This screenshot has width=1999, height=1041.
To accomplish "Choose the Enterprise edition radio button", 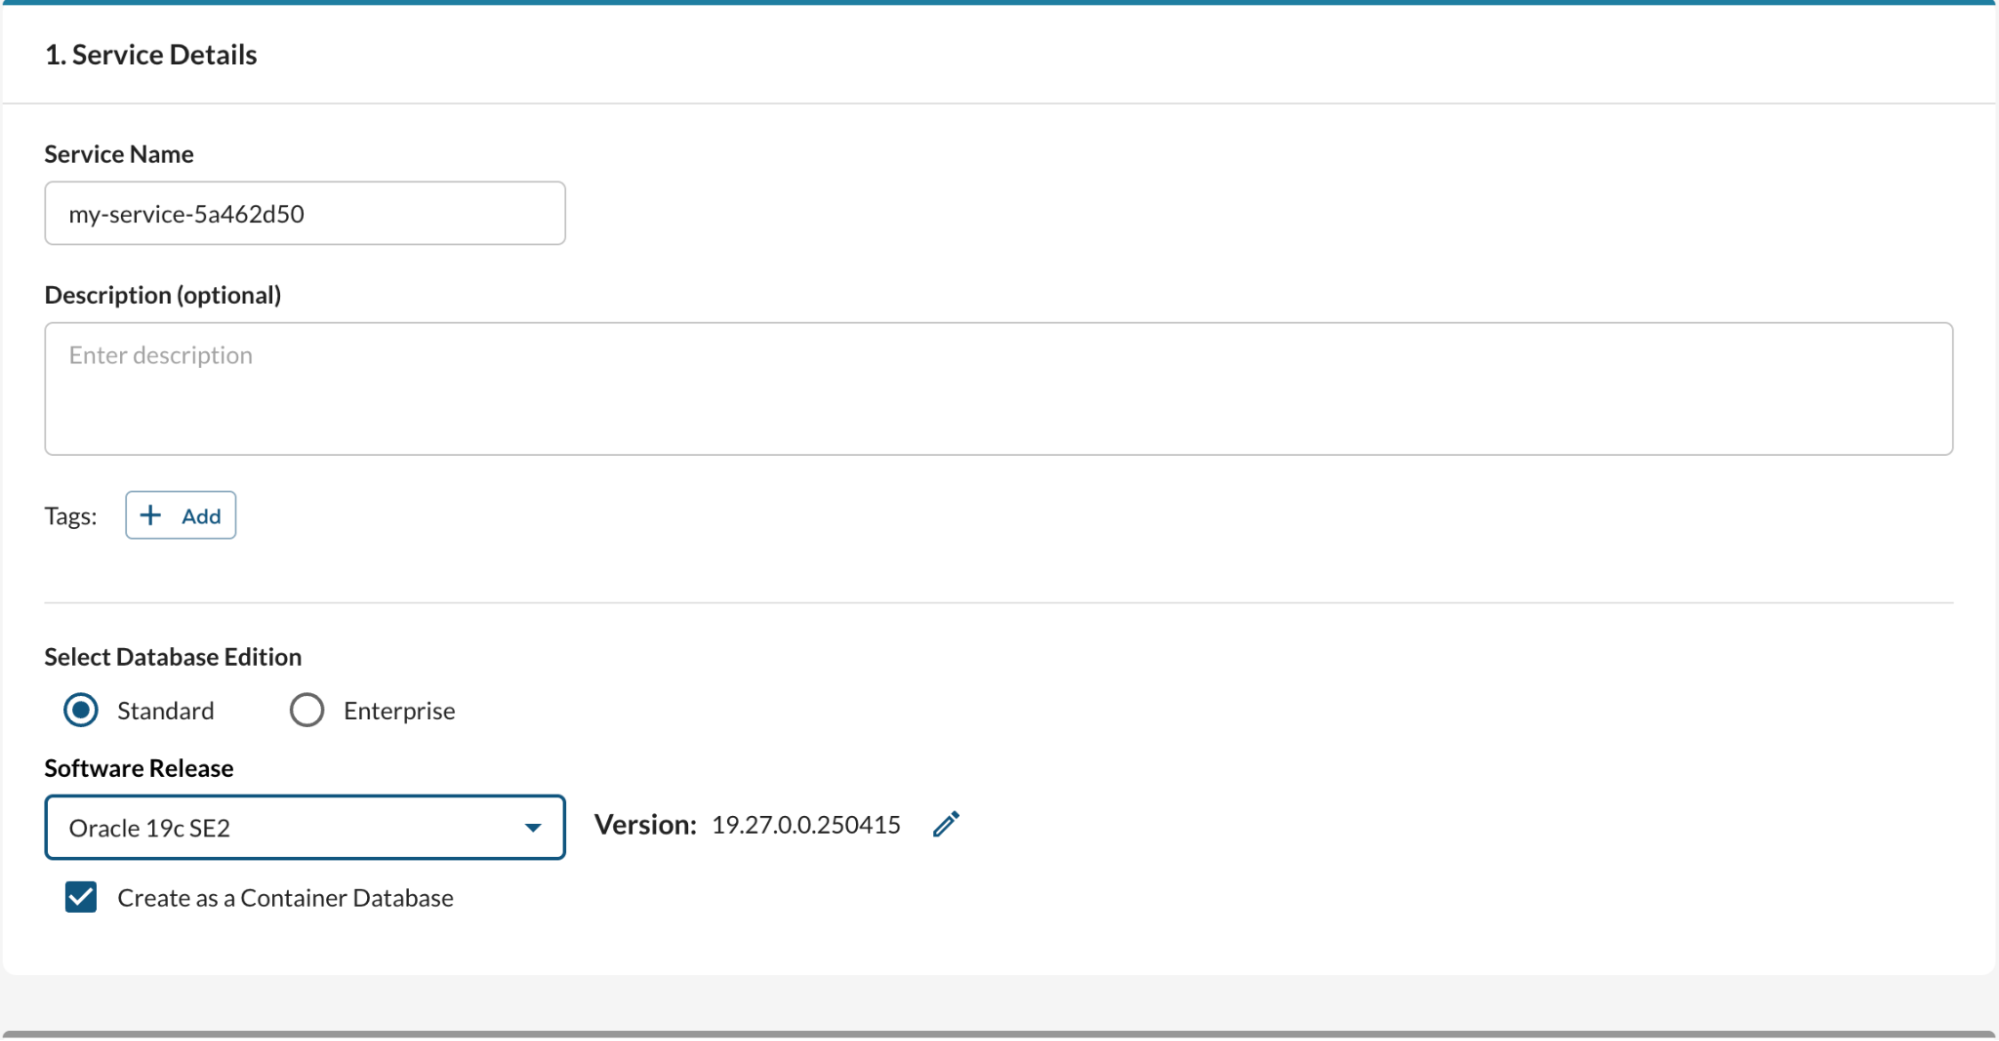I will 307,710.
